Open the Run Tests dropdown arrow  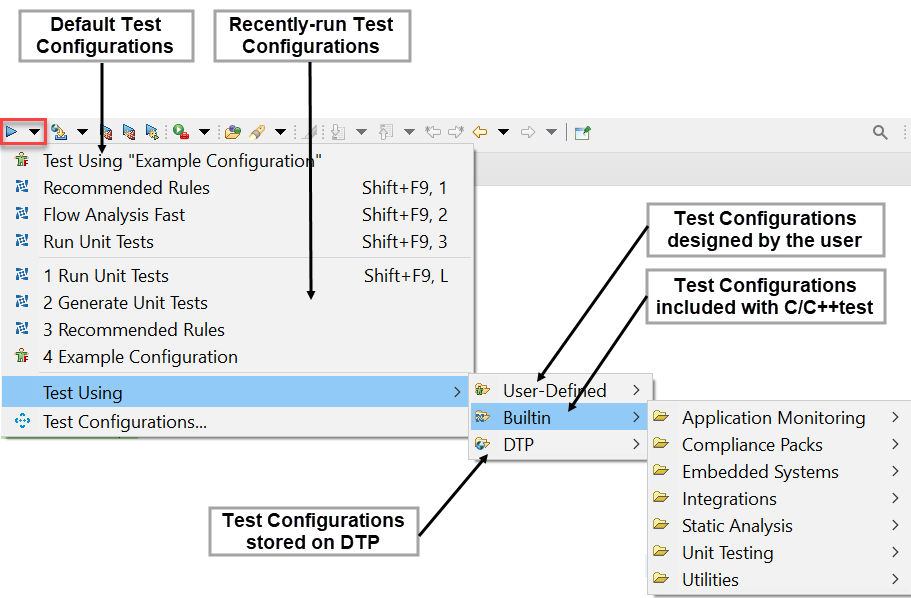(35, 133)
